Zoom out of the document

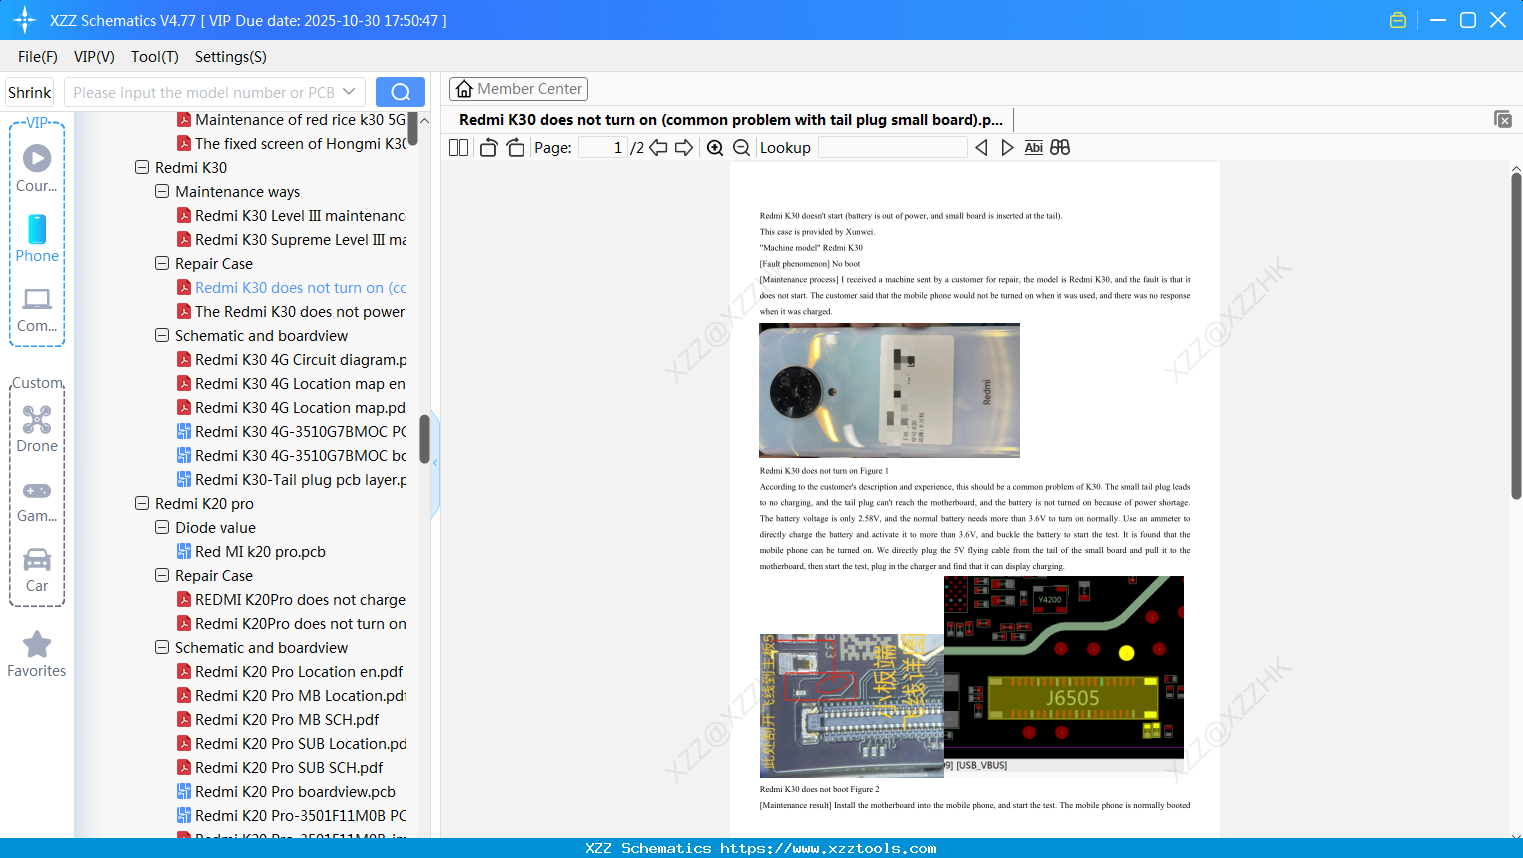741,148
